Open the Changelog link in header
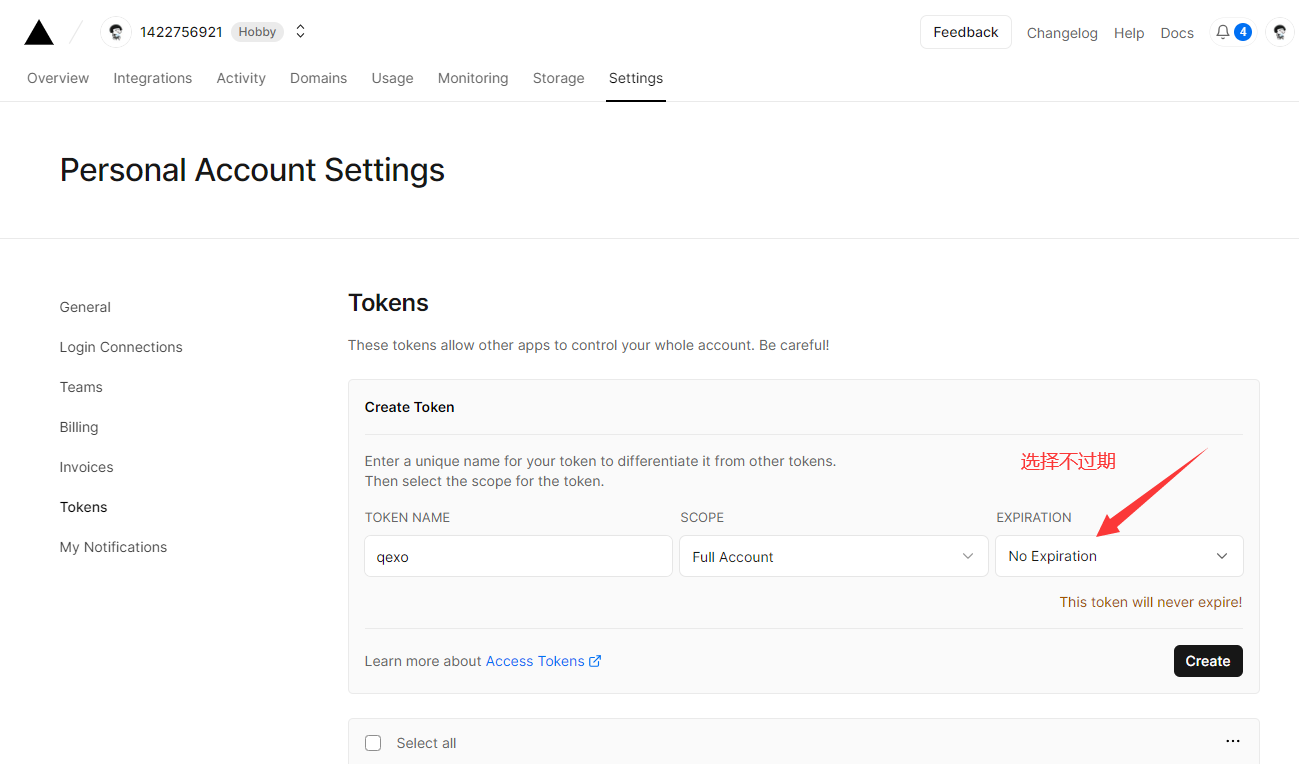The image size is (1299, 764). coord(1062,33)
